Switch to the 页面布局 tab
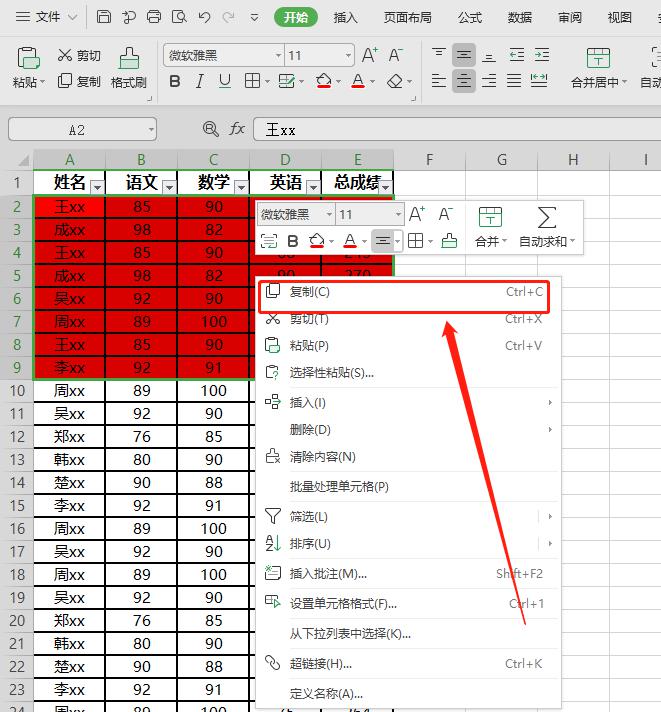Image resolution: width=661 pixels, height=712 pixels. (407, 17)
